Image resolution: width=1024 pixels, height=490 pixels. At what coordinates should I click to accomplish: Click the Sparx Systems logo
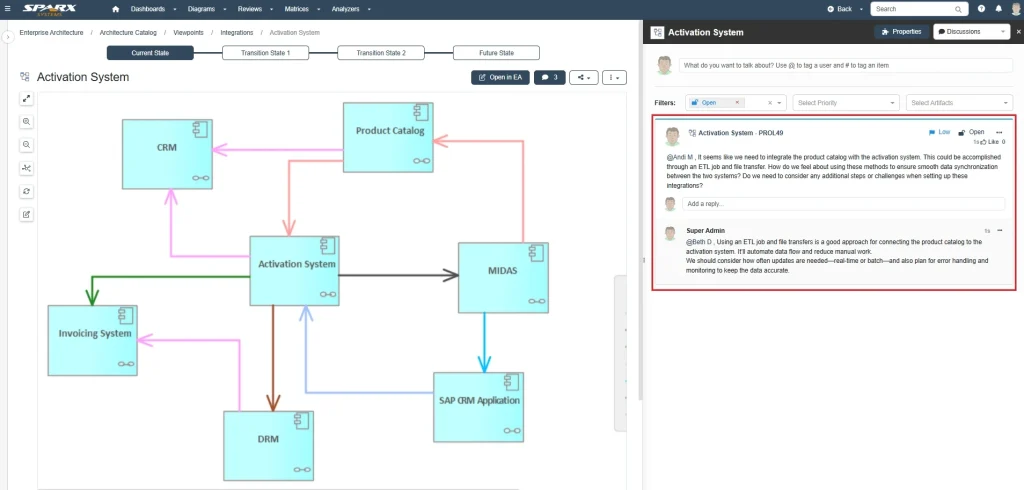50,9
